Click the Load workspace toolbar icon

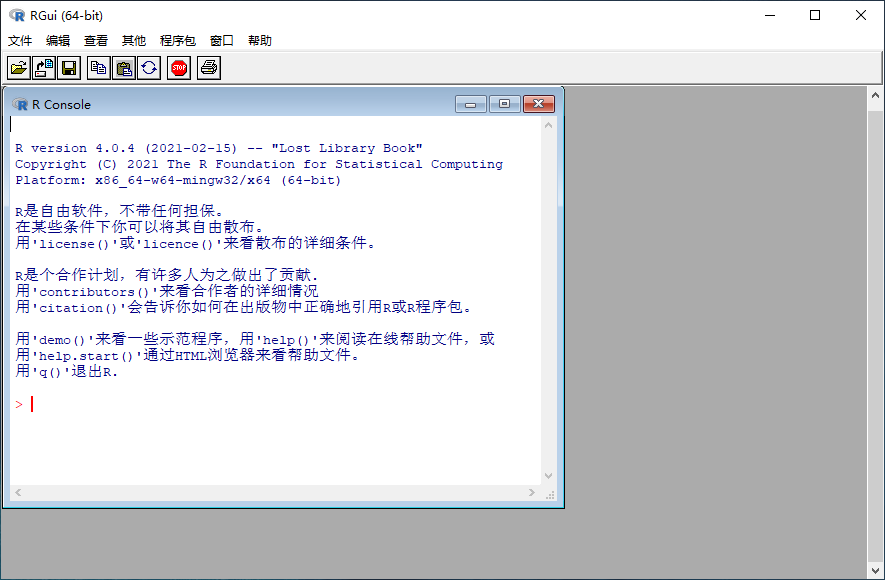click(x=44, y=68)
